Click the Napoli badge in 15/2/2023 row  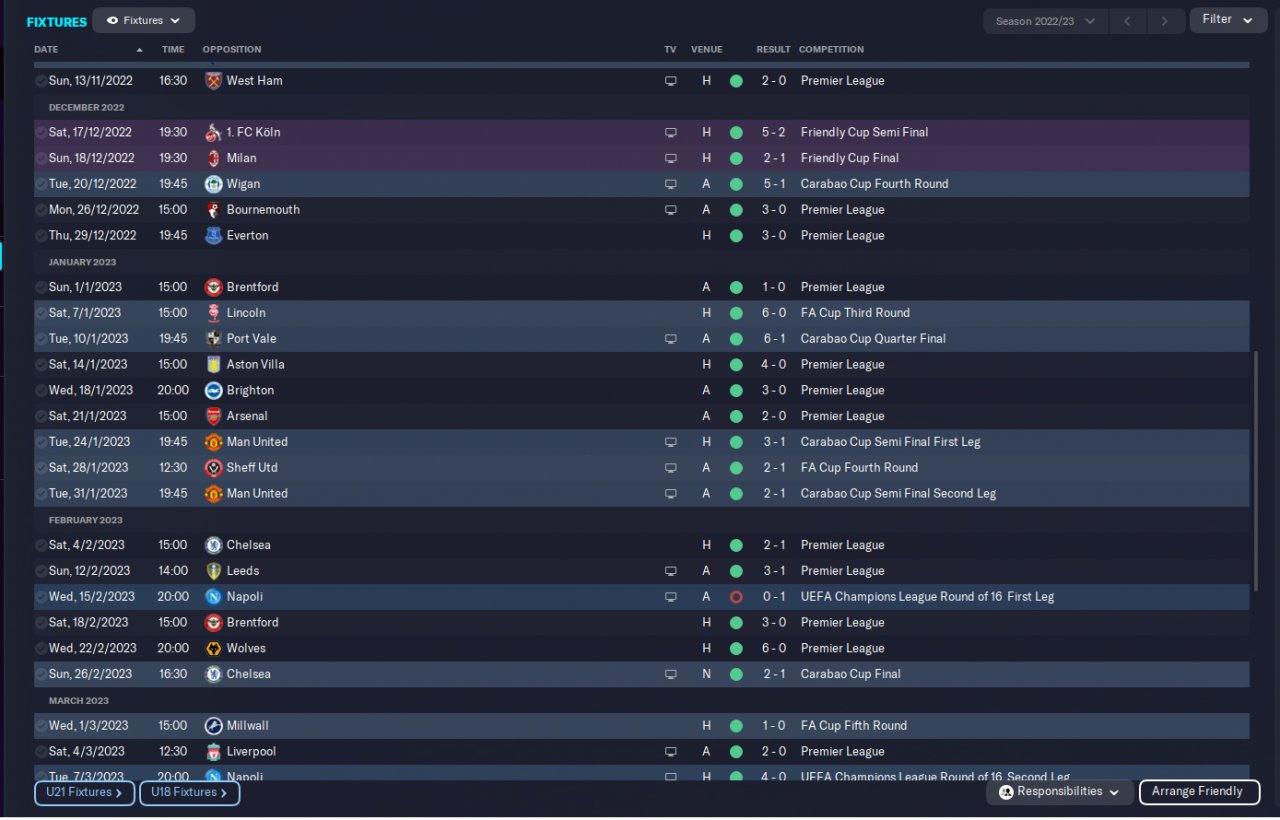pos(213,597)
